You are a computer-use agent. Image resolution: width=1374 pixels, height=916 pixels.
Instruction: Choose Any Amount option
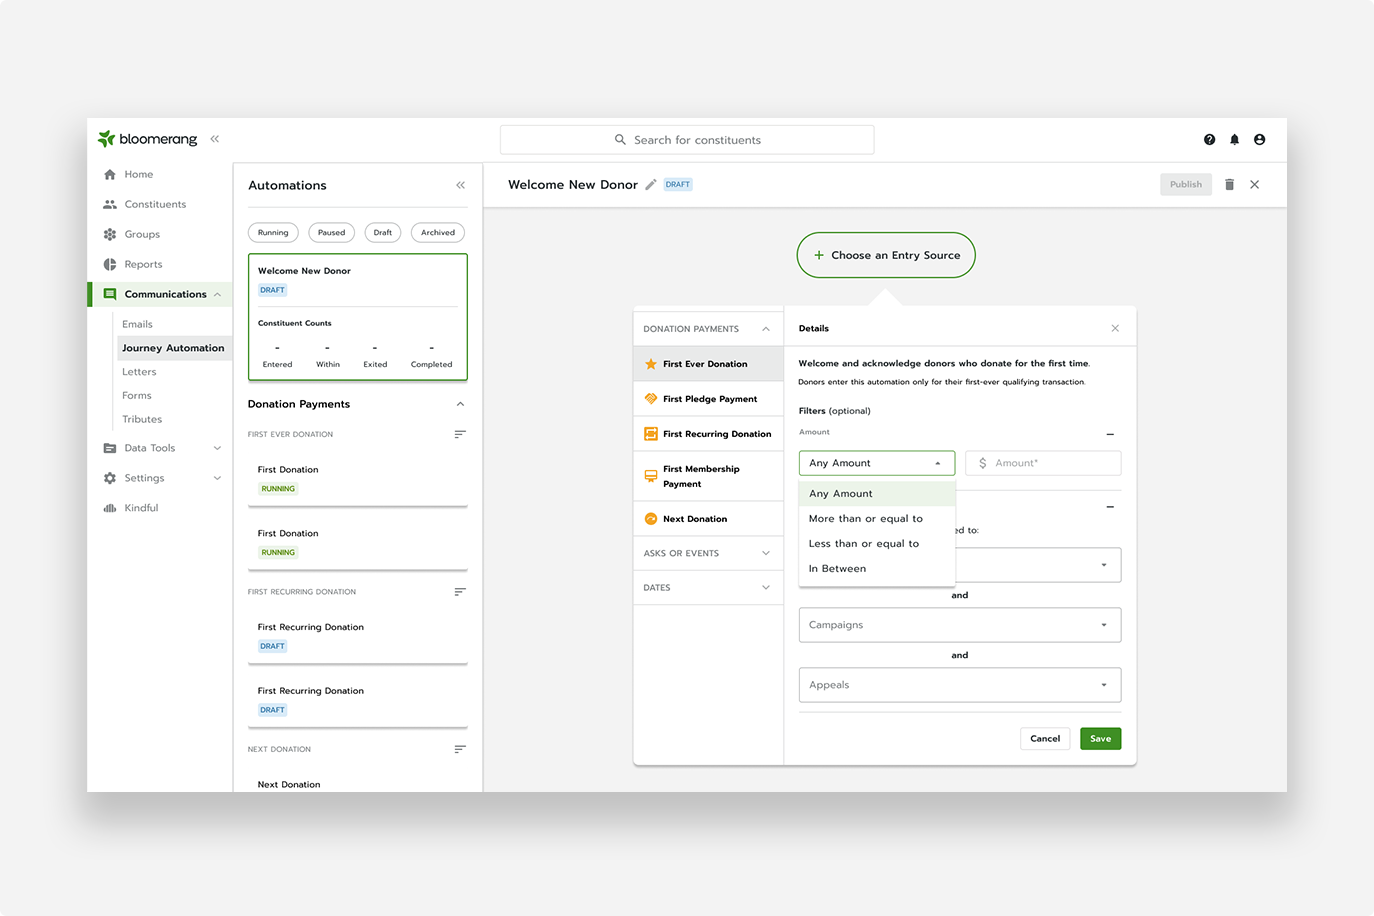877,494
